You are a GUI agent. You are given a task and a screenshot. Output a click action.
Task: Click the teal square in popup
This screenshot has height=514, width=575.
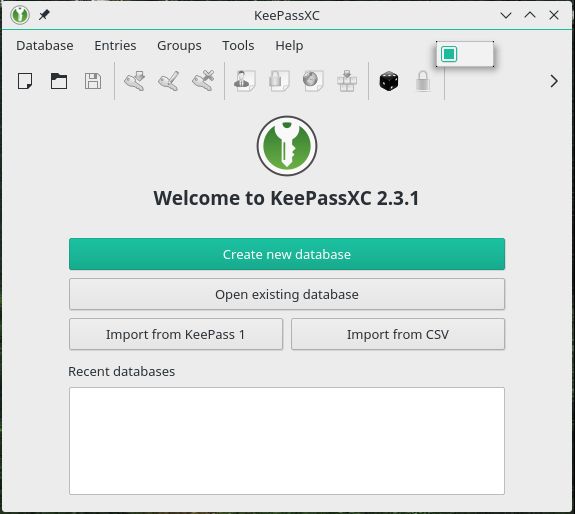(449, 54)
